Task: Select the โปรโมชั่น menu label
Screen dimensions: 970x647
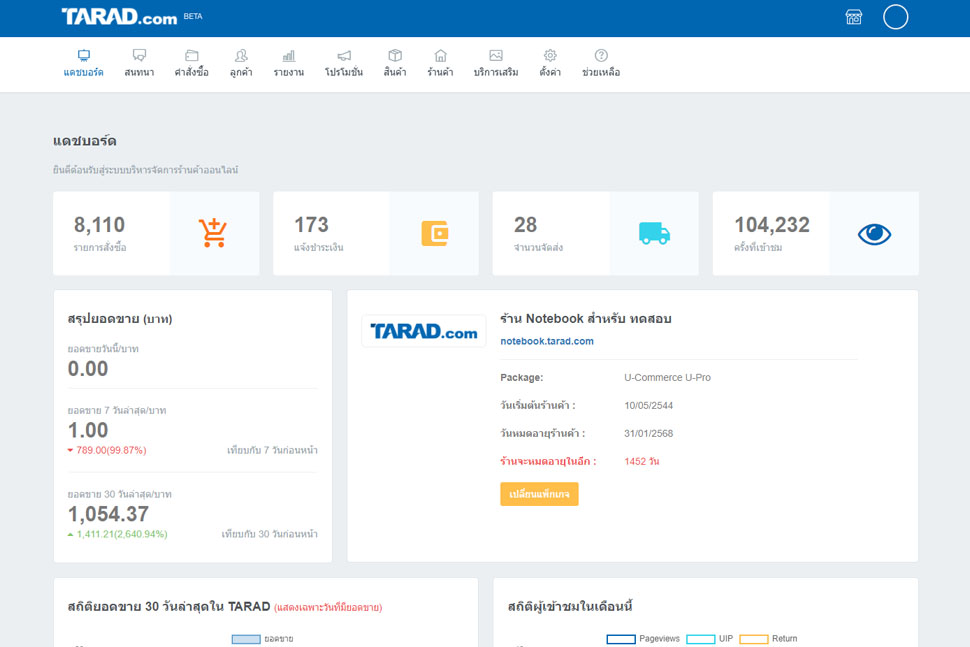Action: (x=344, y=72)
